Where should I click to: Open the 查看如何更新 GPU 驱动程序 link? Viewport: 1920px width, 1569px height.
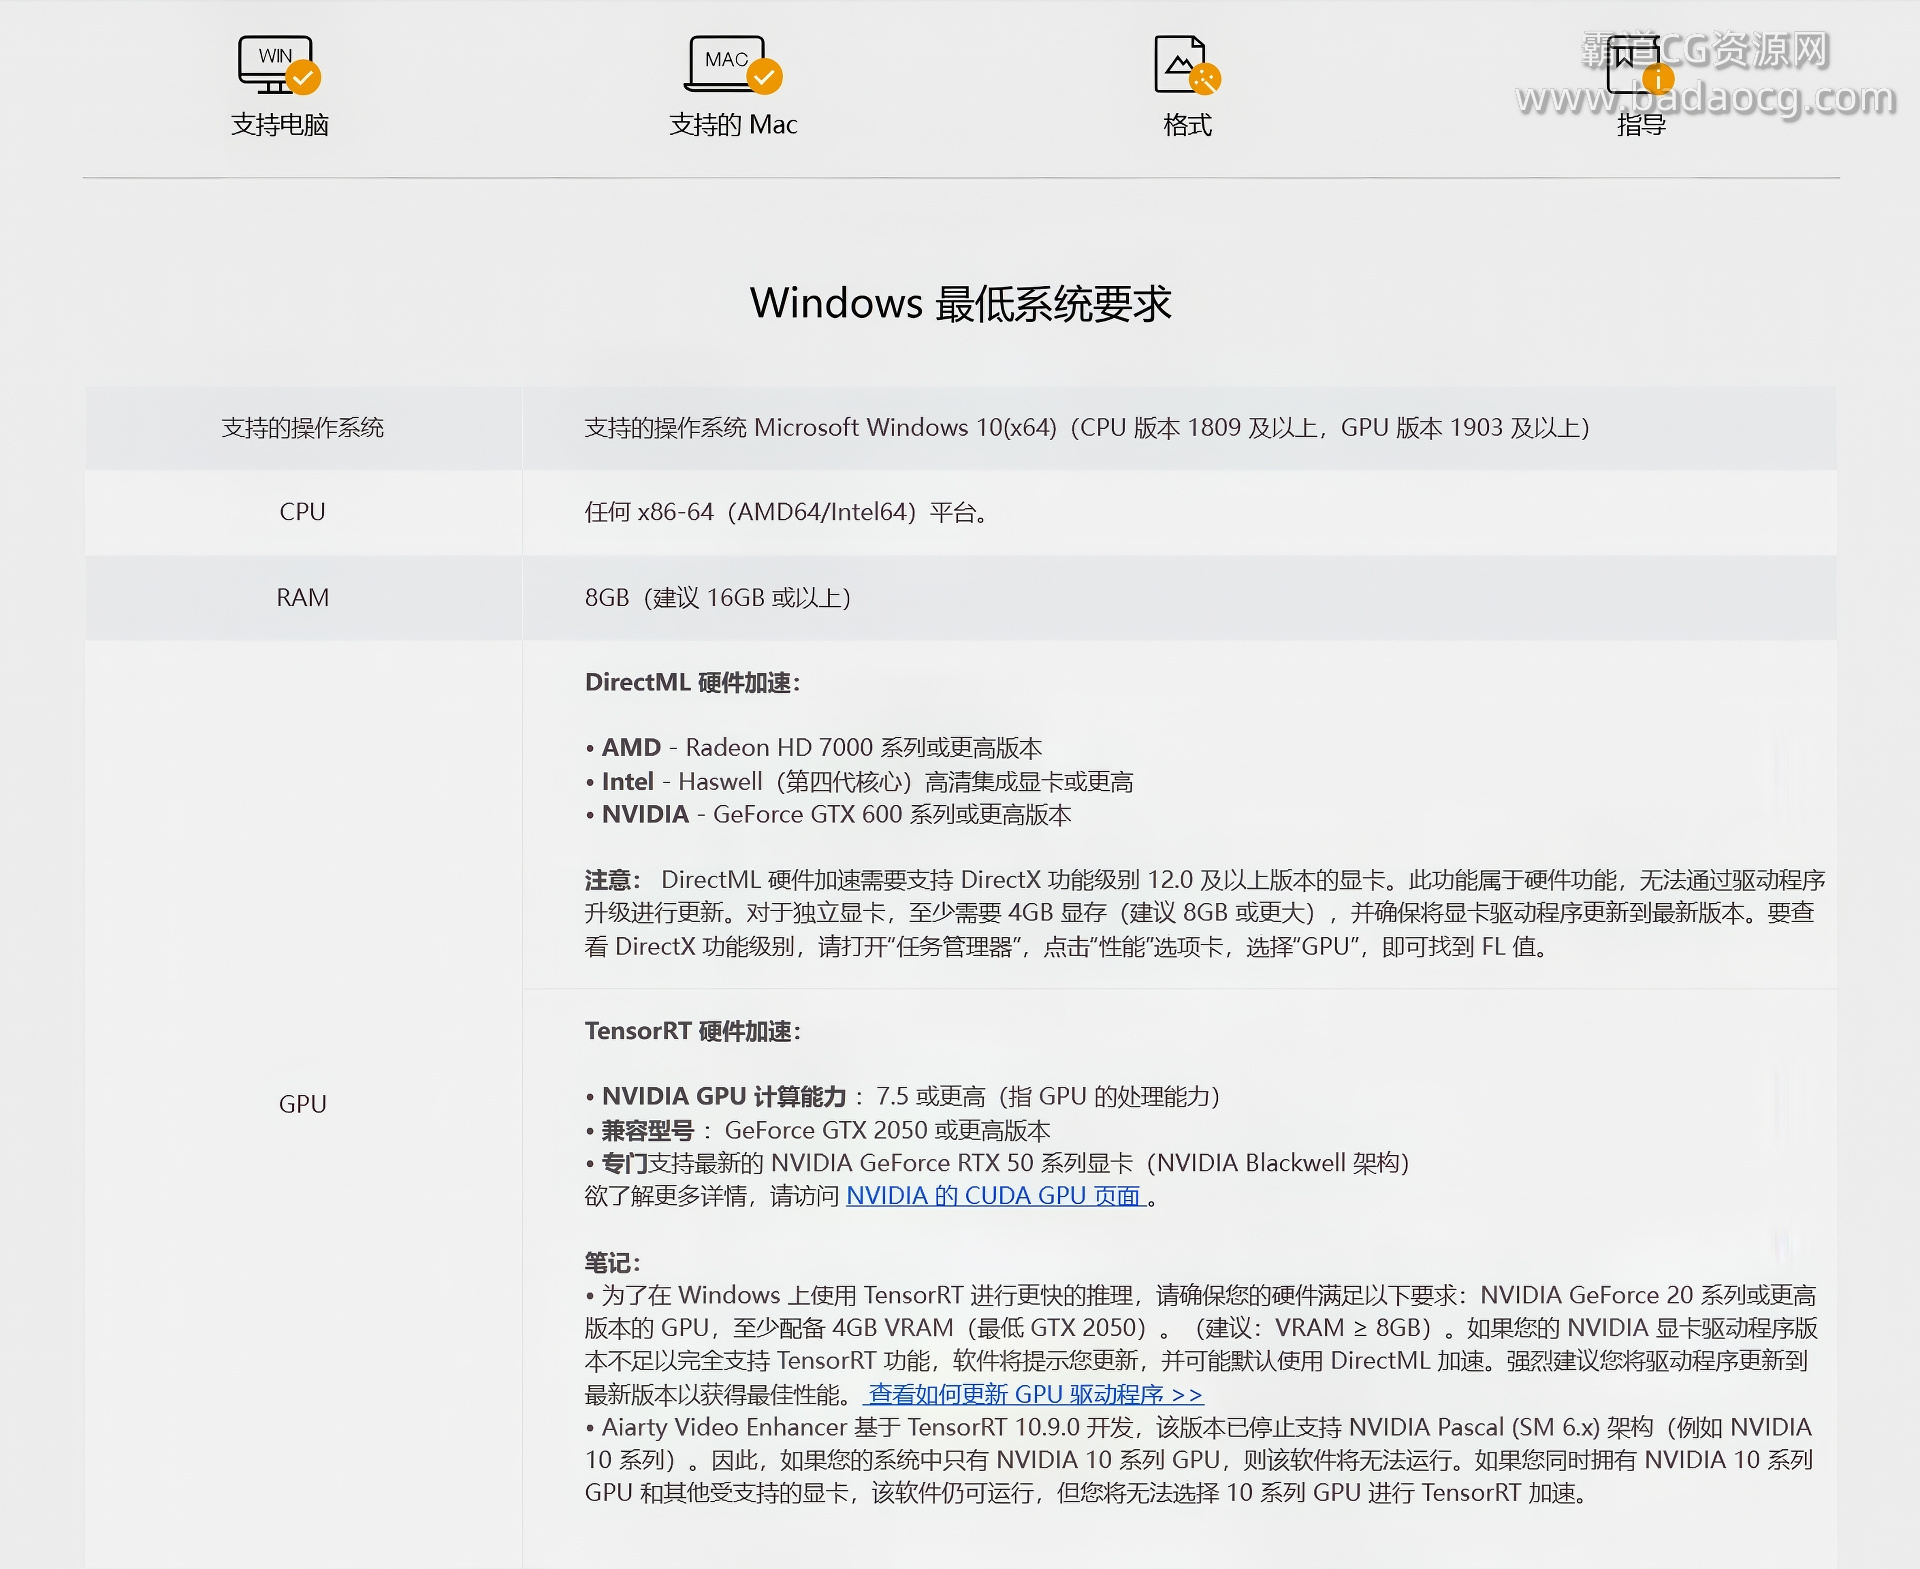(x=1035, y=1394)
